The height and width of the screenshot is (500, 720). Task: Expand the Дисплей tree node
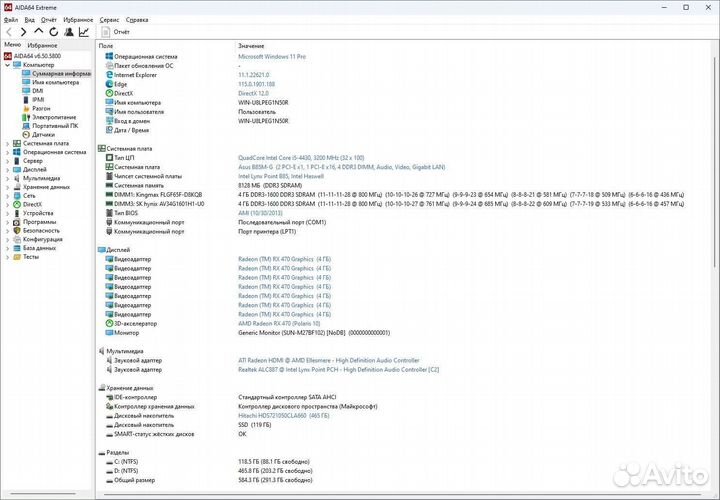tap(7, 169)
